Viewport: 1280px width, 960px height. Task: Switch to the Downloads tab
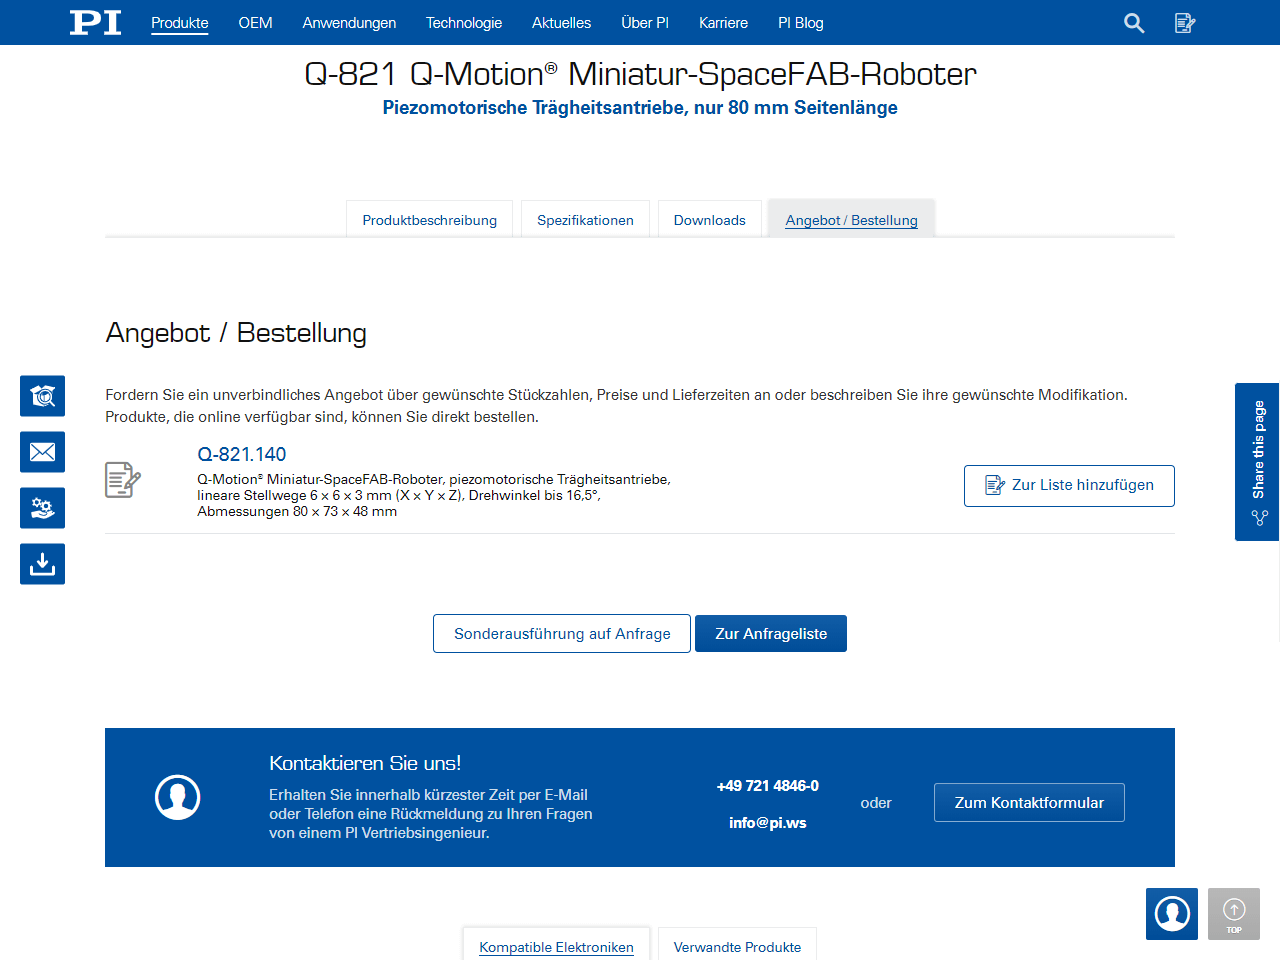click(709, 220)
